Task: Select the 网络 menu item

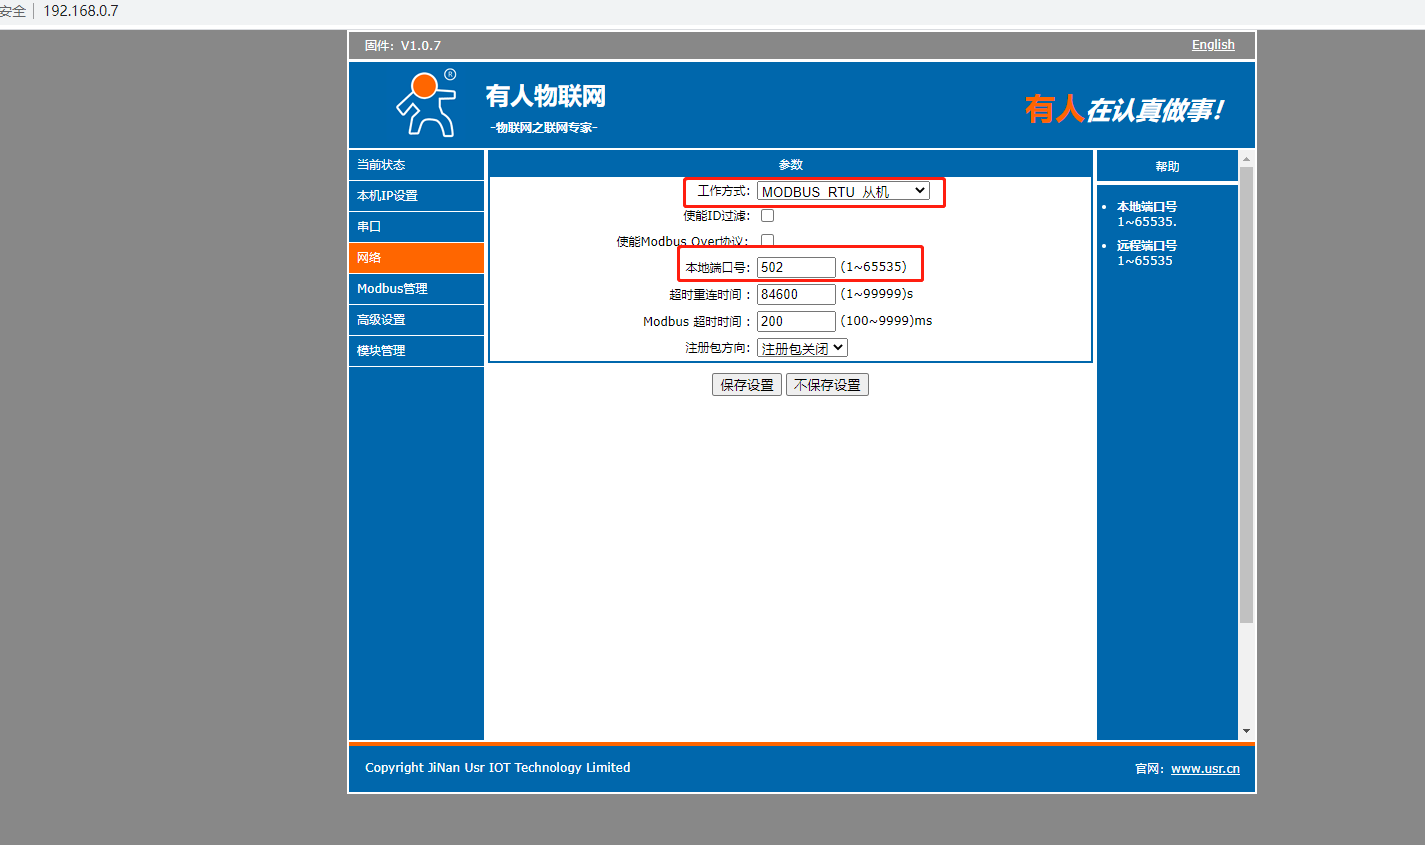Action: click(x=416, y=258)
